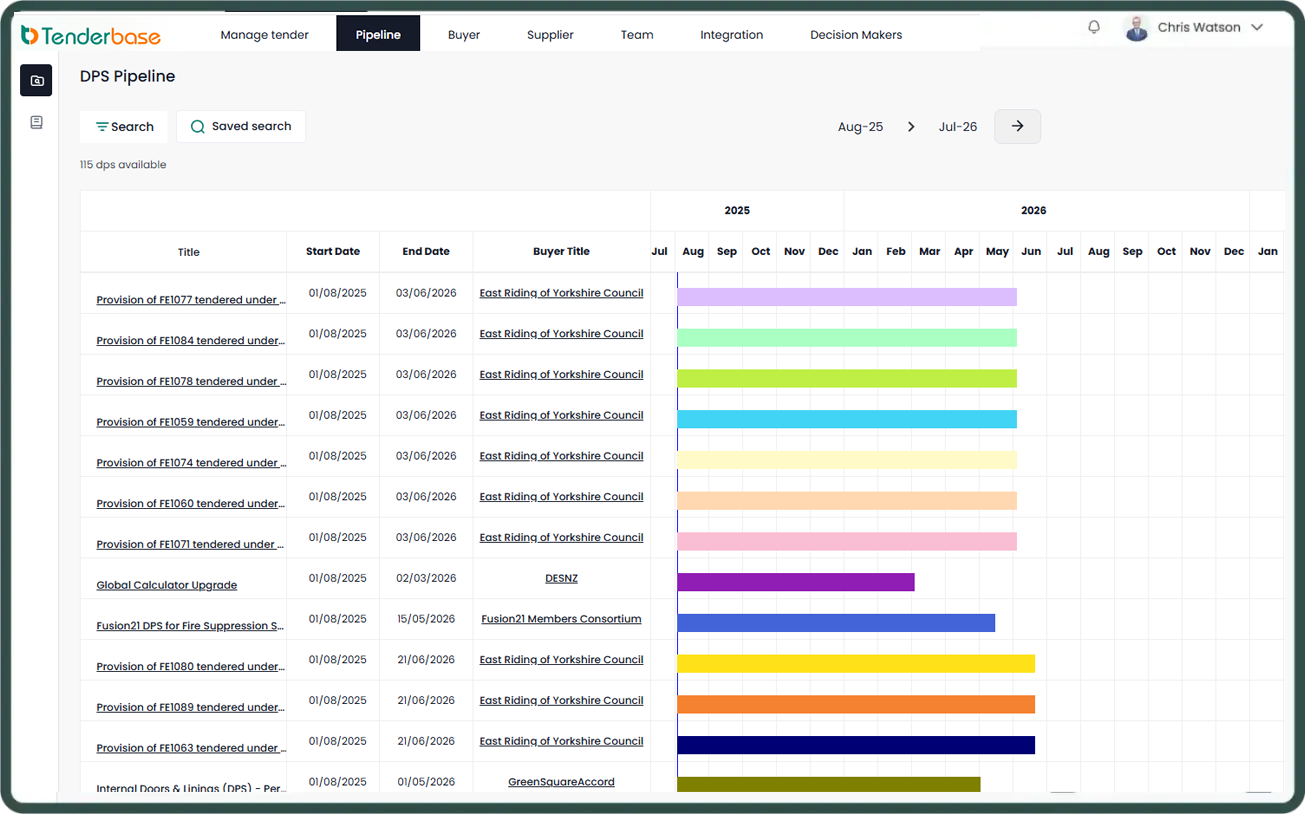Open the folder search sidebar icon
The width and height of the screenshot is (1305, 814).
36,81
